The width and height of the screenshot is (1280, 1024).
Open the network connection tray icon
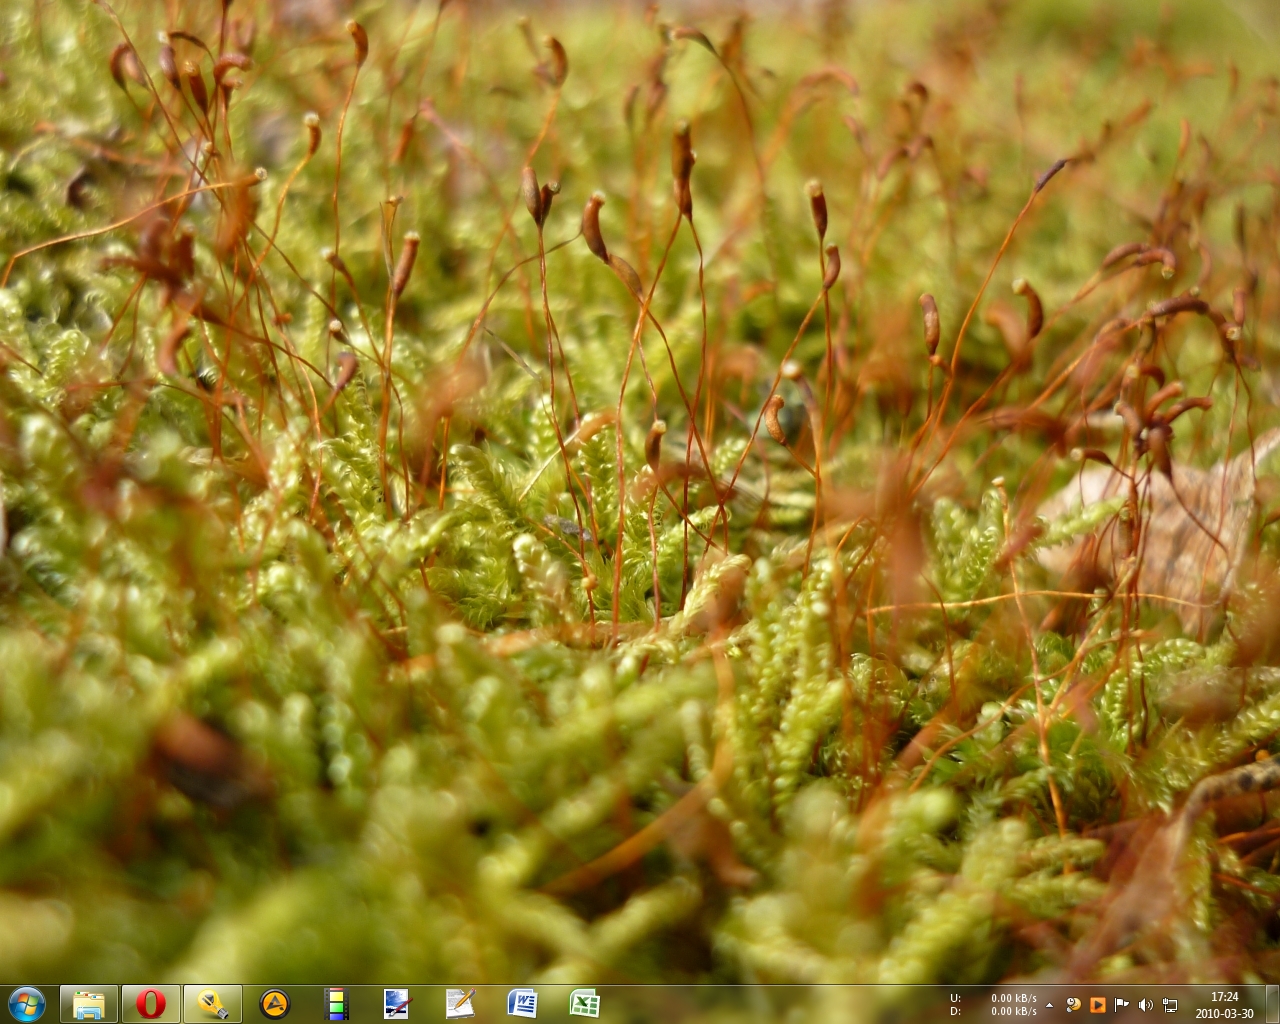tap(1169, 1005)
